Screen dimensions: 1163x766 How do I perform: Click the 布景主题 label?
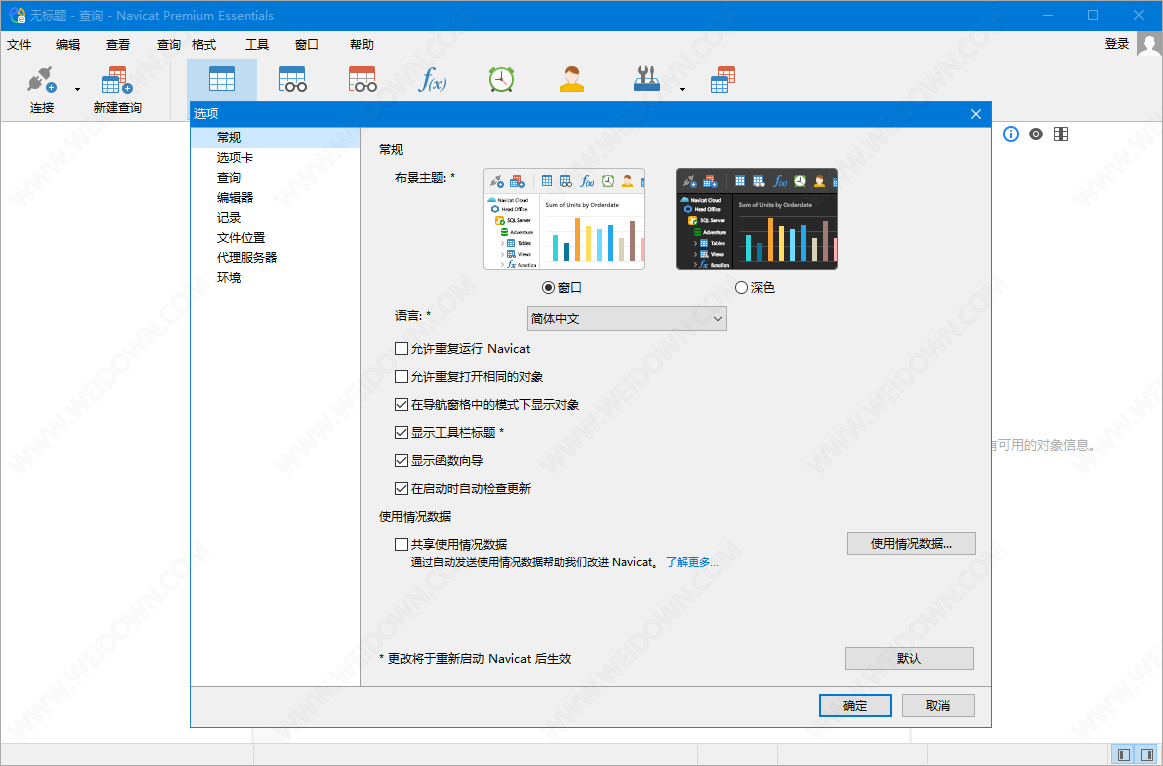(x=425, y=178)
